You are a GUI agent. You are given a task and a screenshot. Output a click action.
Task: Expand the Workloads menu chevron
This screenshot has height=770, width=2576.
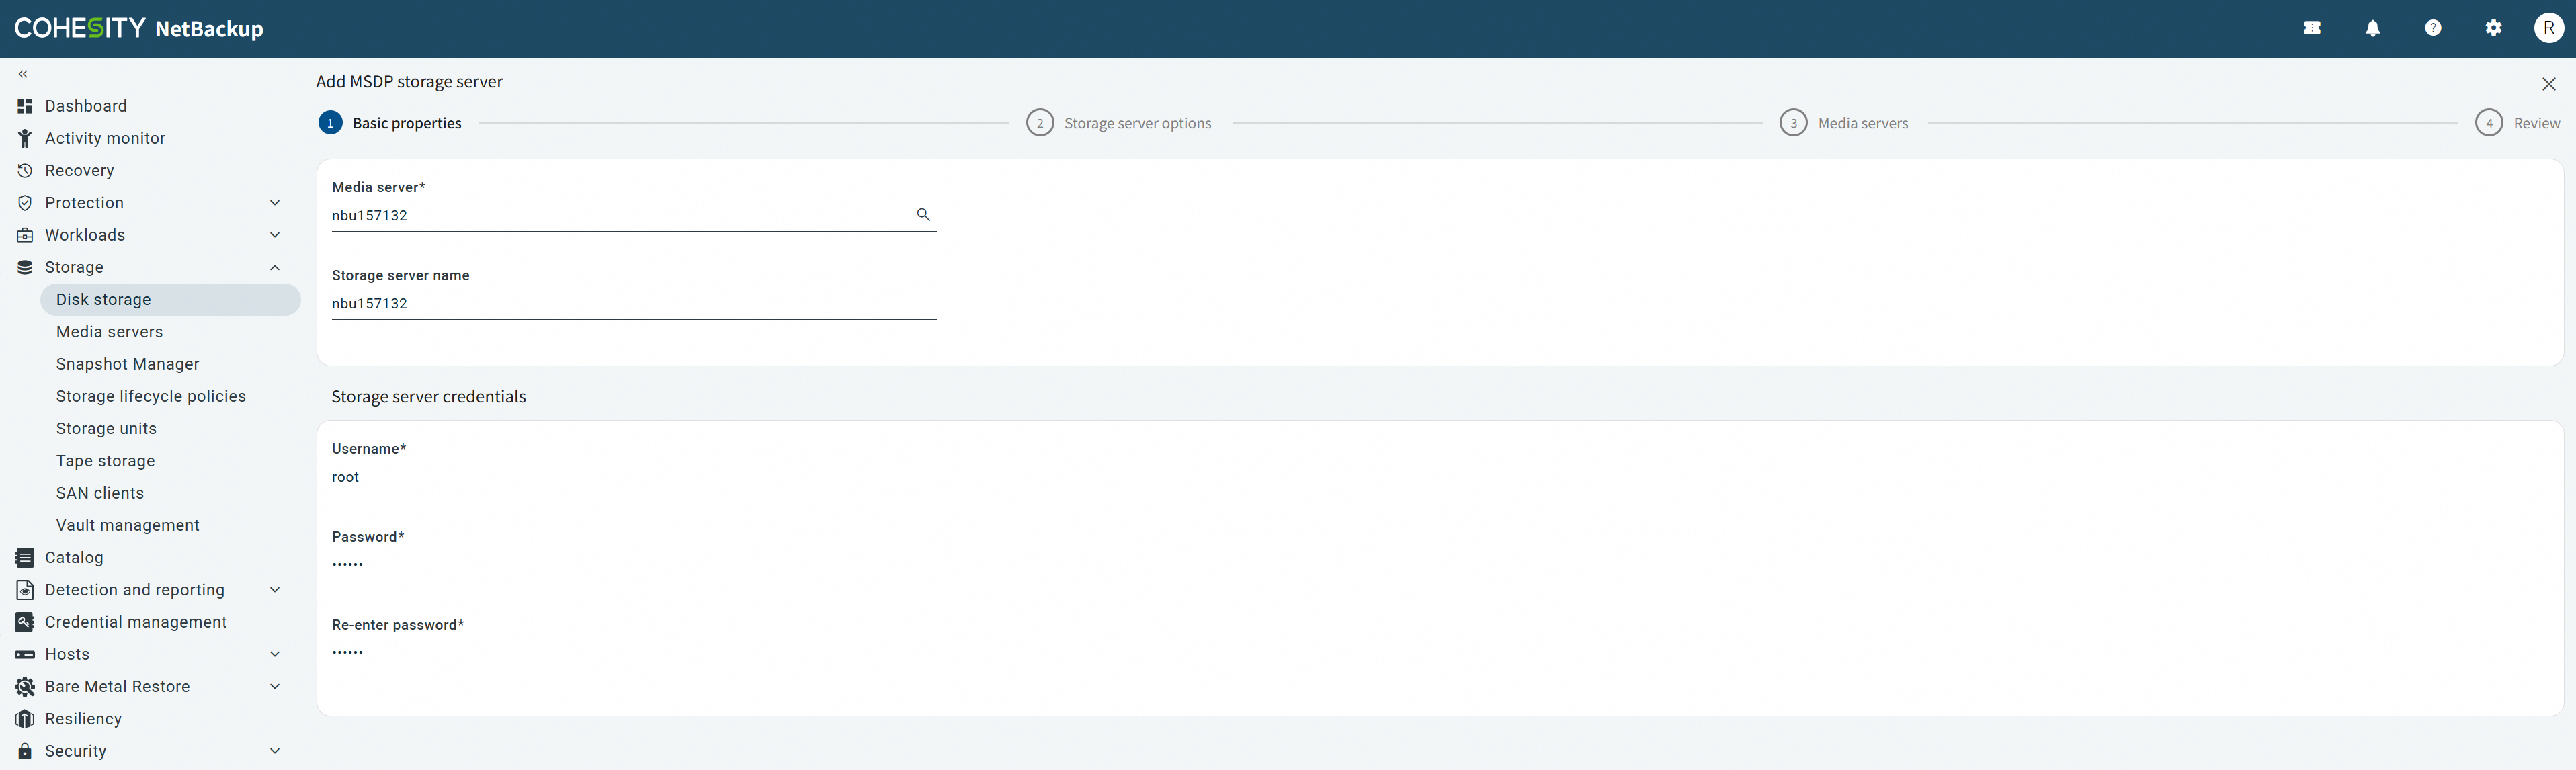[275, 235]
